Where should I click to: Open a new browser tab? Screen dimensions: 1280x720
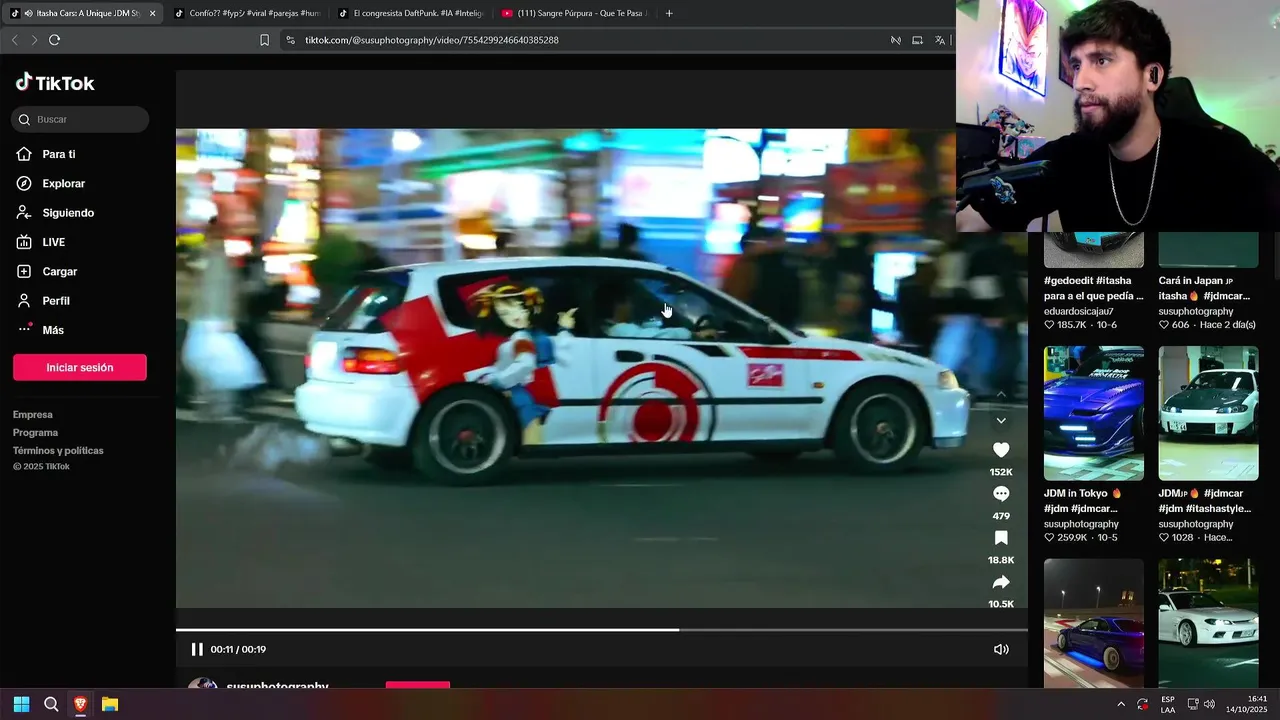click(669, 13)
